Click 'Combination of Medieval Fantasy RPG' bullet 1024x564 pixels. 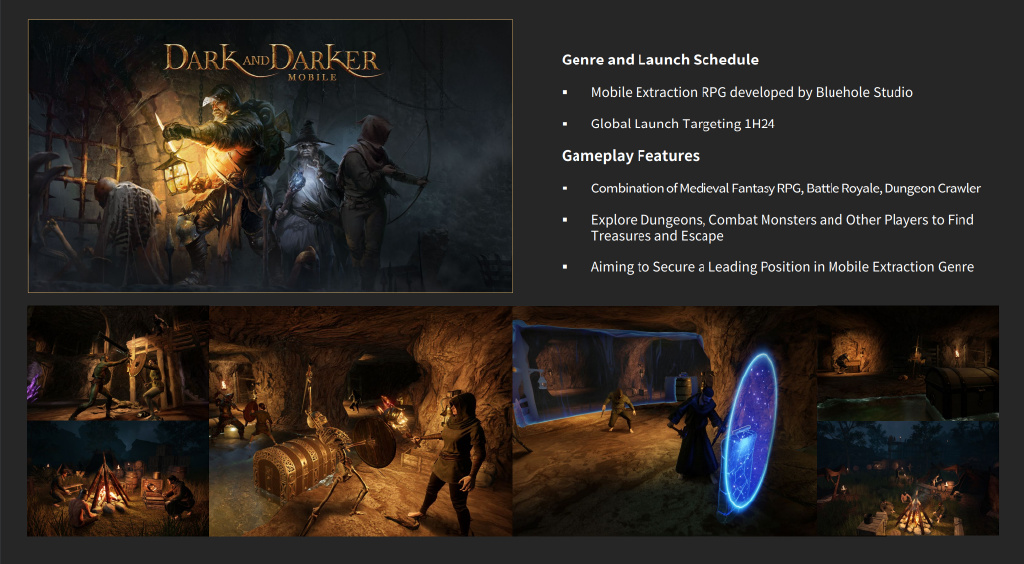(x=786, y=188)
